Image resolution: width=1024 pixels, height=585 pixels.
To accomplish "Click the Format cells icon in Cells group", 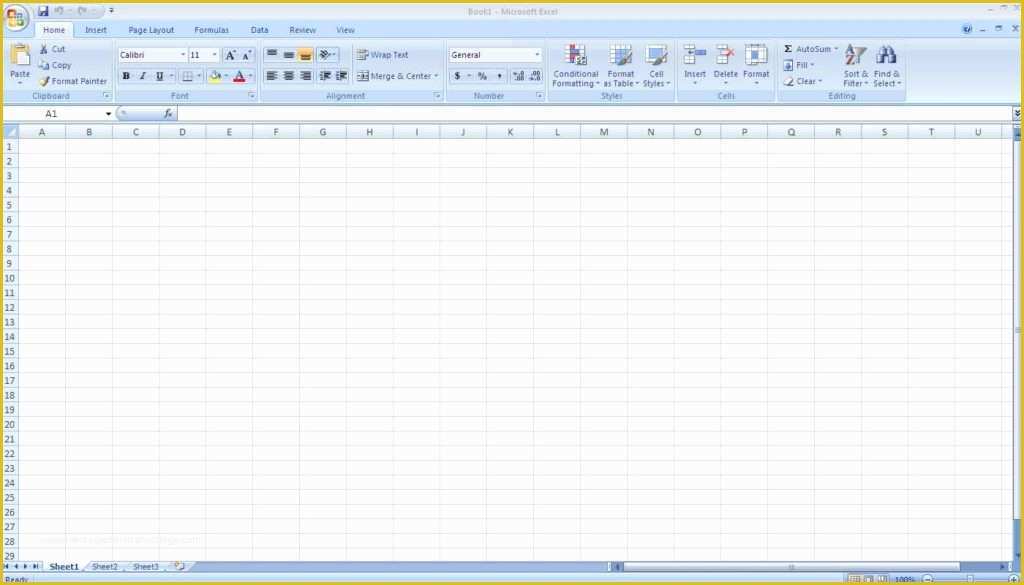I will [756, 55].
